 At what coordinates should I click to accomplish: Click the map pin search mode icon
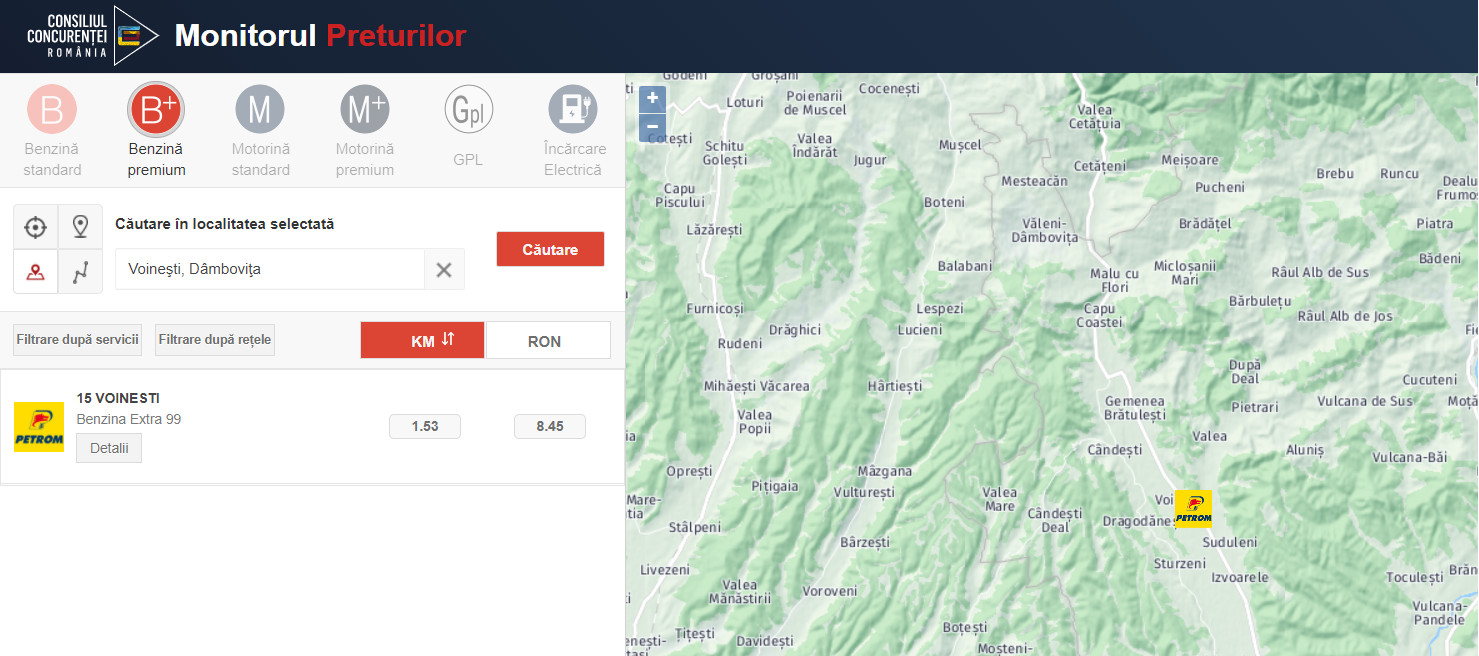pyautogui.click(x=81, y=227)
